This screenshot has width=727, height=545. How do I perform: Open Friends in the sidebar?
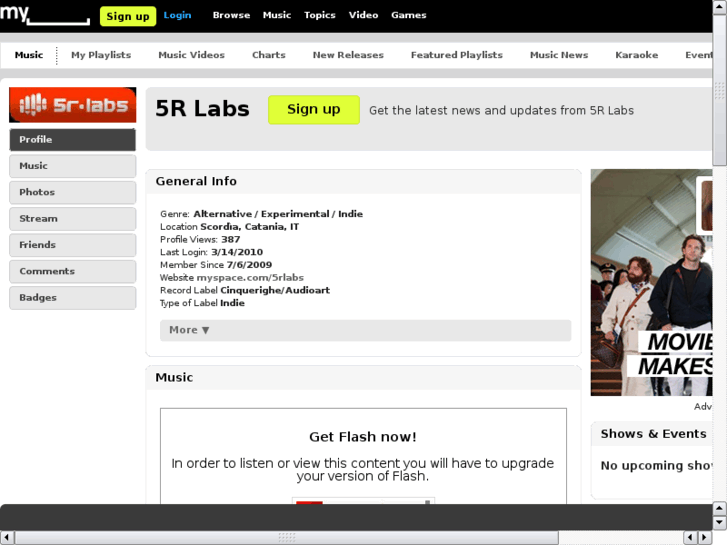(73, 245)
